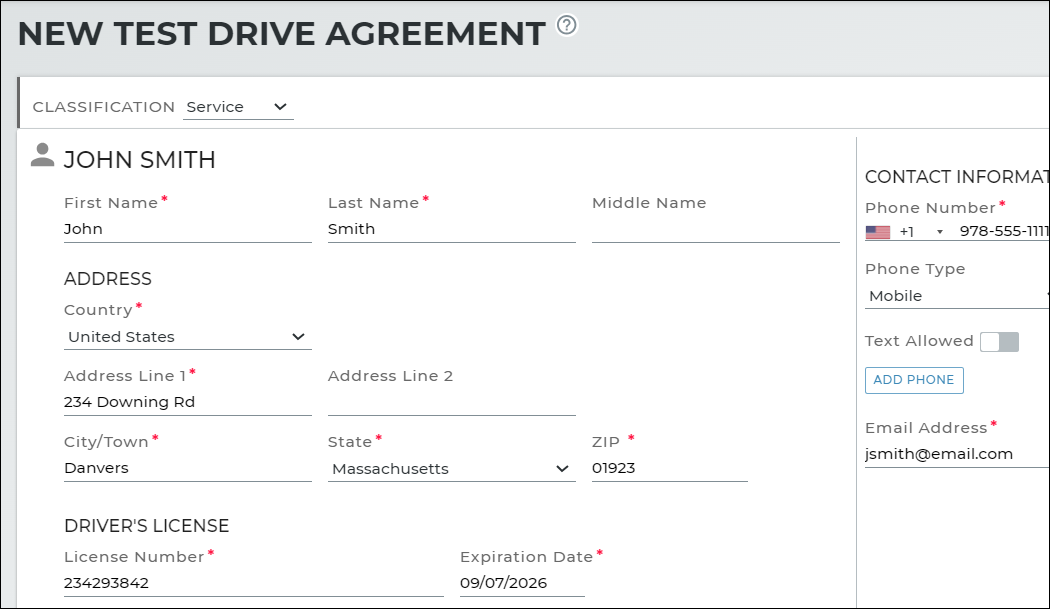Click the Expiration Date field
Image resolution: width=1050 pixels, height=609 pixels.
tap(521, 583)
